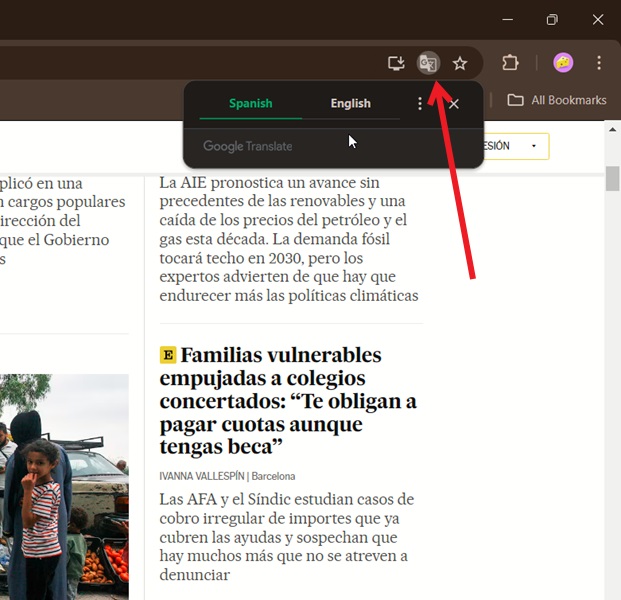Expand the session dropdown arrow
Viewport: 621px width, 600px height.
[533, 146]
